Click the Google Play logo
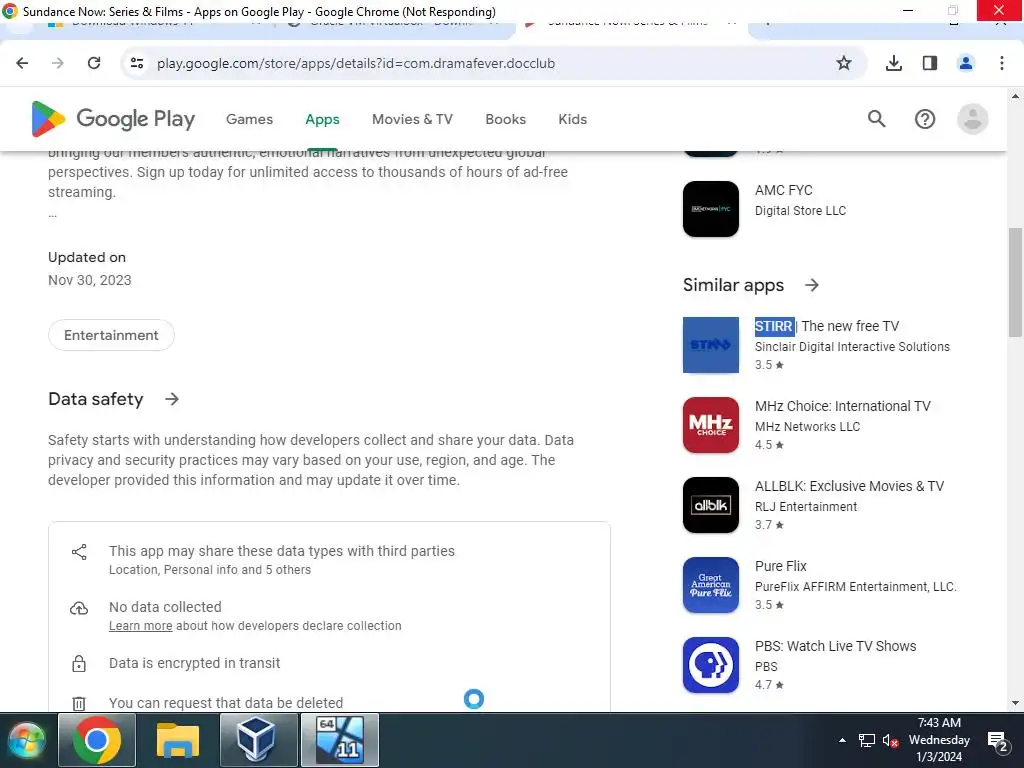The width and height of the screenshot is (1024, 768). coord(113,119)
